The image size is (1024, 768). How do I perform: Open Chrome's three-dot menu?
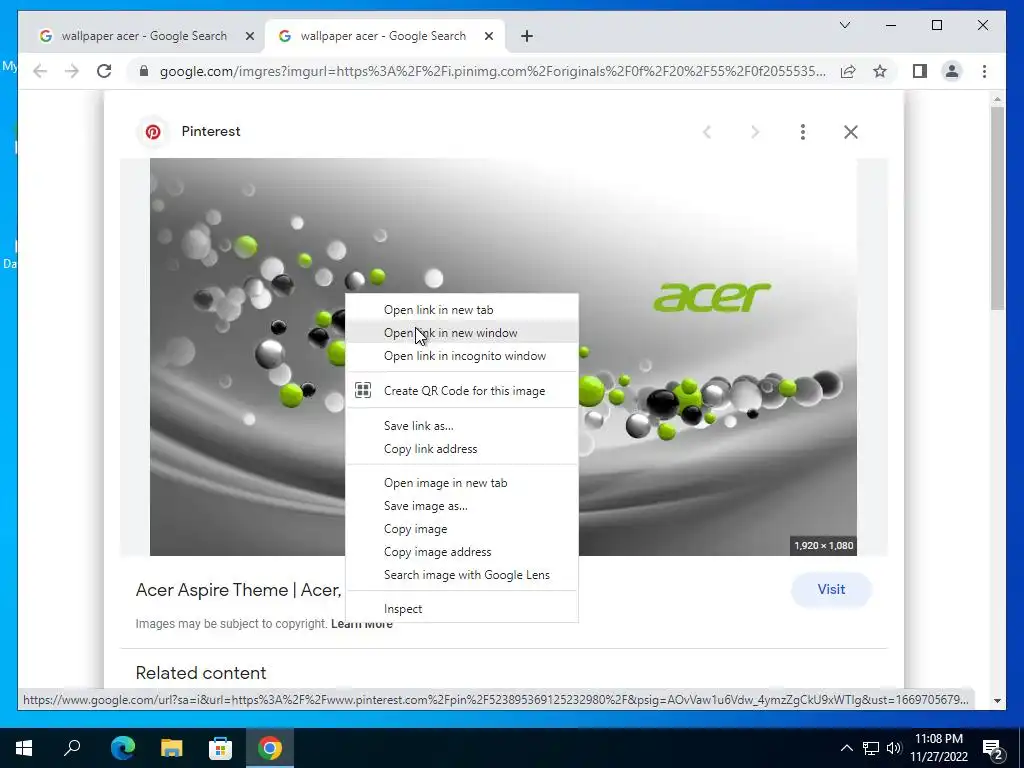pyautogui.click(x=984, y=71)
